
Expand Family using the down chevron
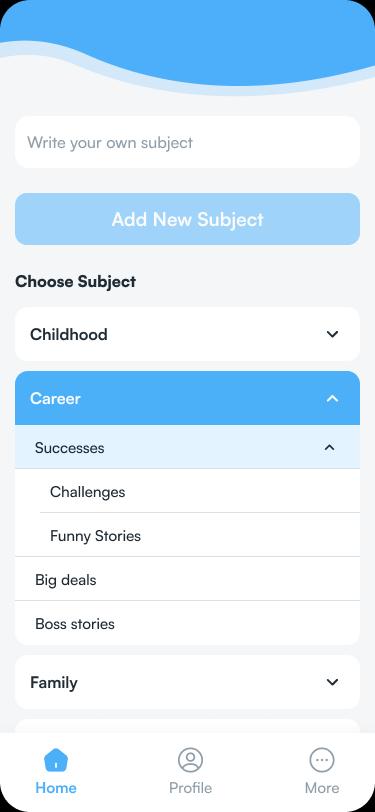(333, 682)
